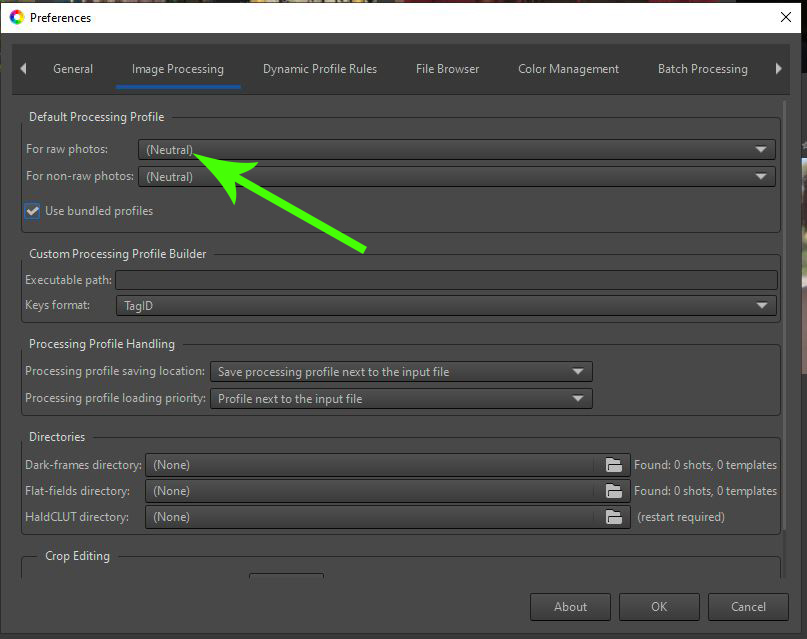807x639 pixels.
Task: Open the File Browser tab
Action: 447,69
